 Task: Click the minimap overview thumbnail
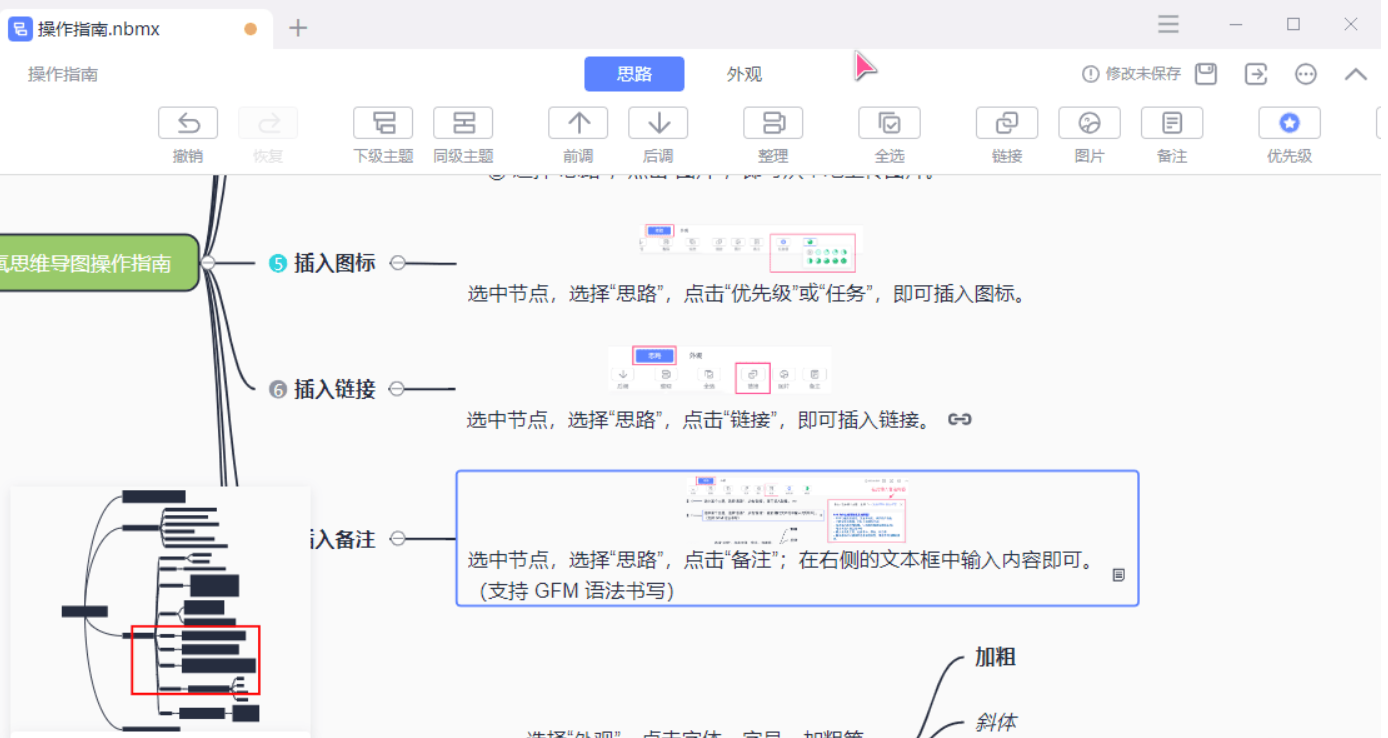pos(160,608)
